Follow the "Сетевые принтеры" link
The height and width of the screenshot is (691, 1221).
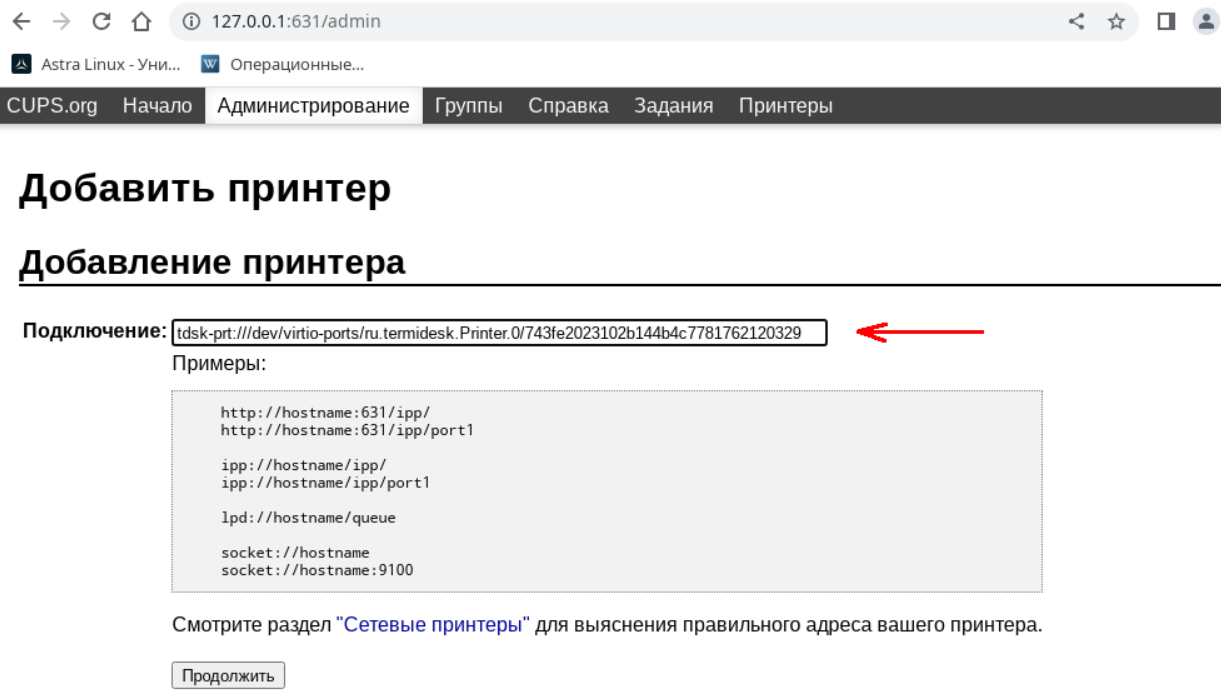(433, 626)
